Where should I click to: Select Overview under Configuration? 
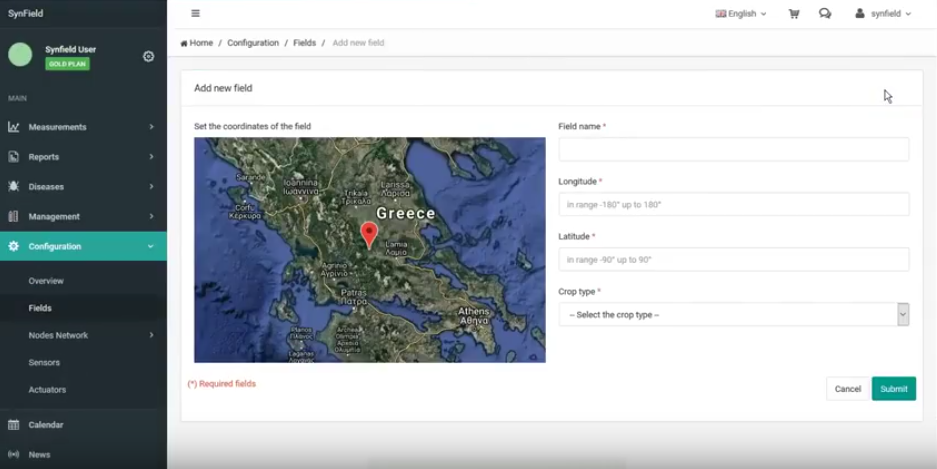(x=46, y=281)
